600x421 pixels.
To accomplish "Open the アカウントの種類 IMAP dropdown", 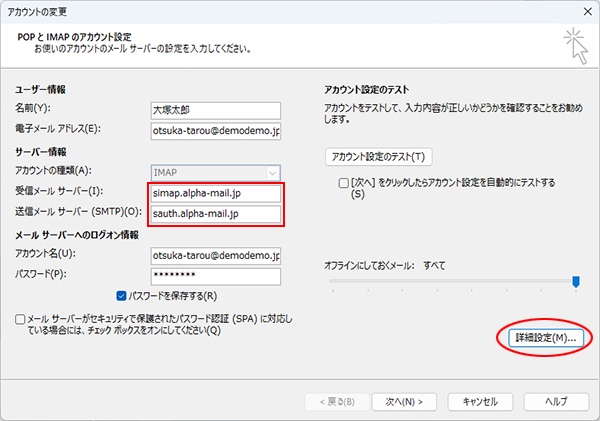I will (x=214, y=171).
